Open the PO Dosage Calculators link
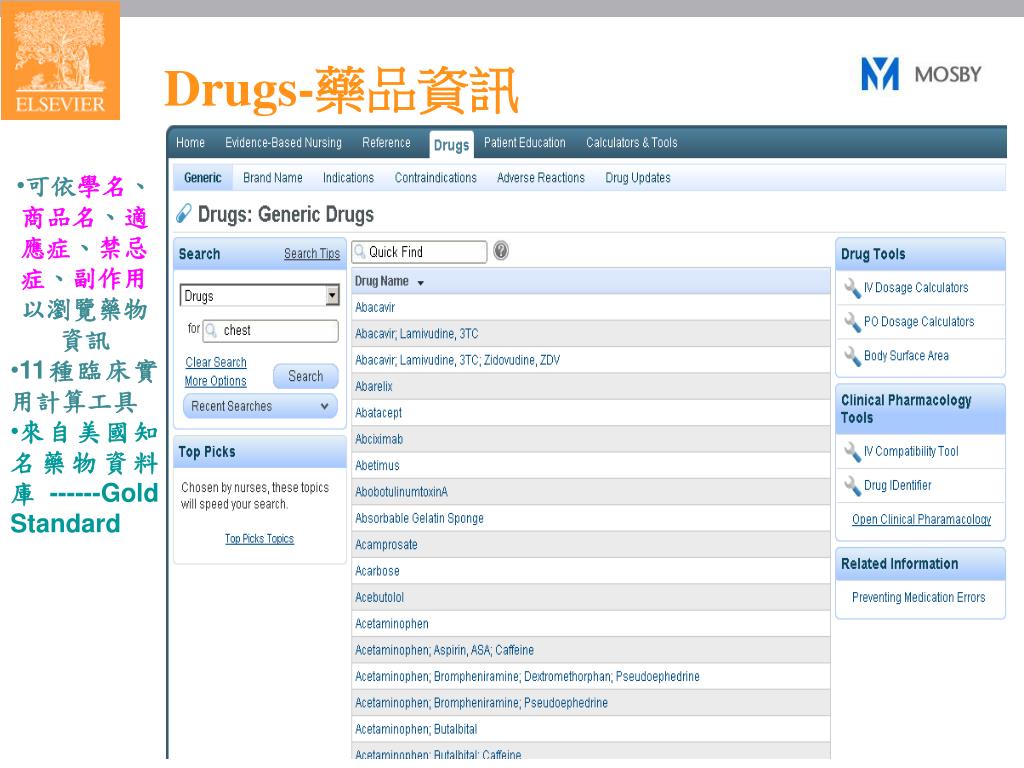1024x768 pixels. (919, 321)
